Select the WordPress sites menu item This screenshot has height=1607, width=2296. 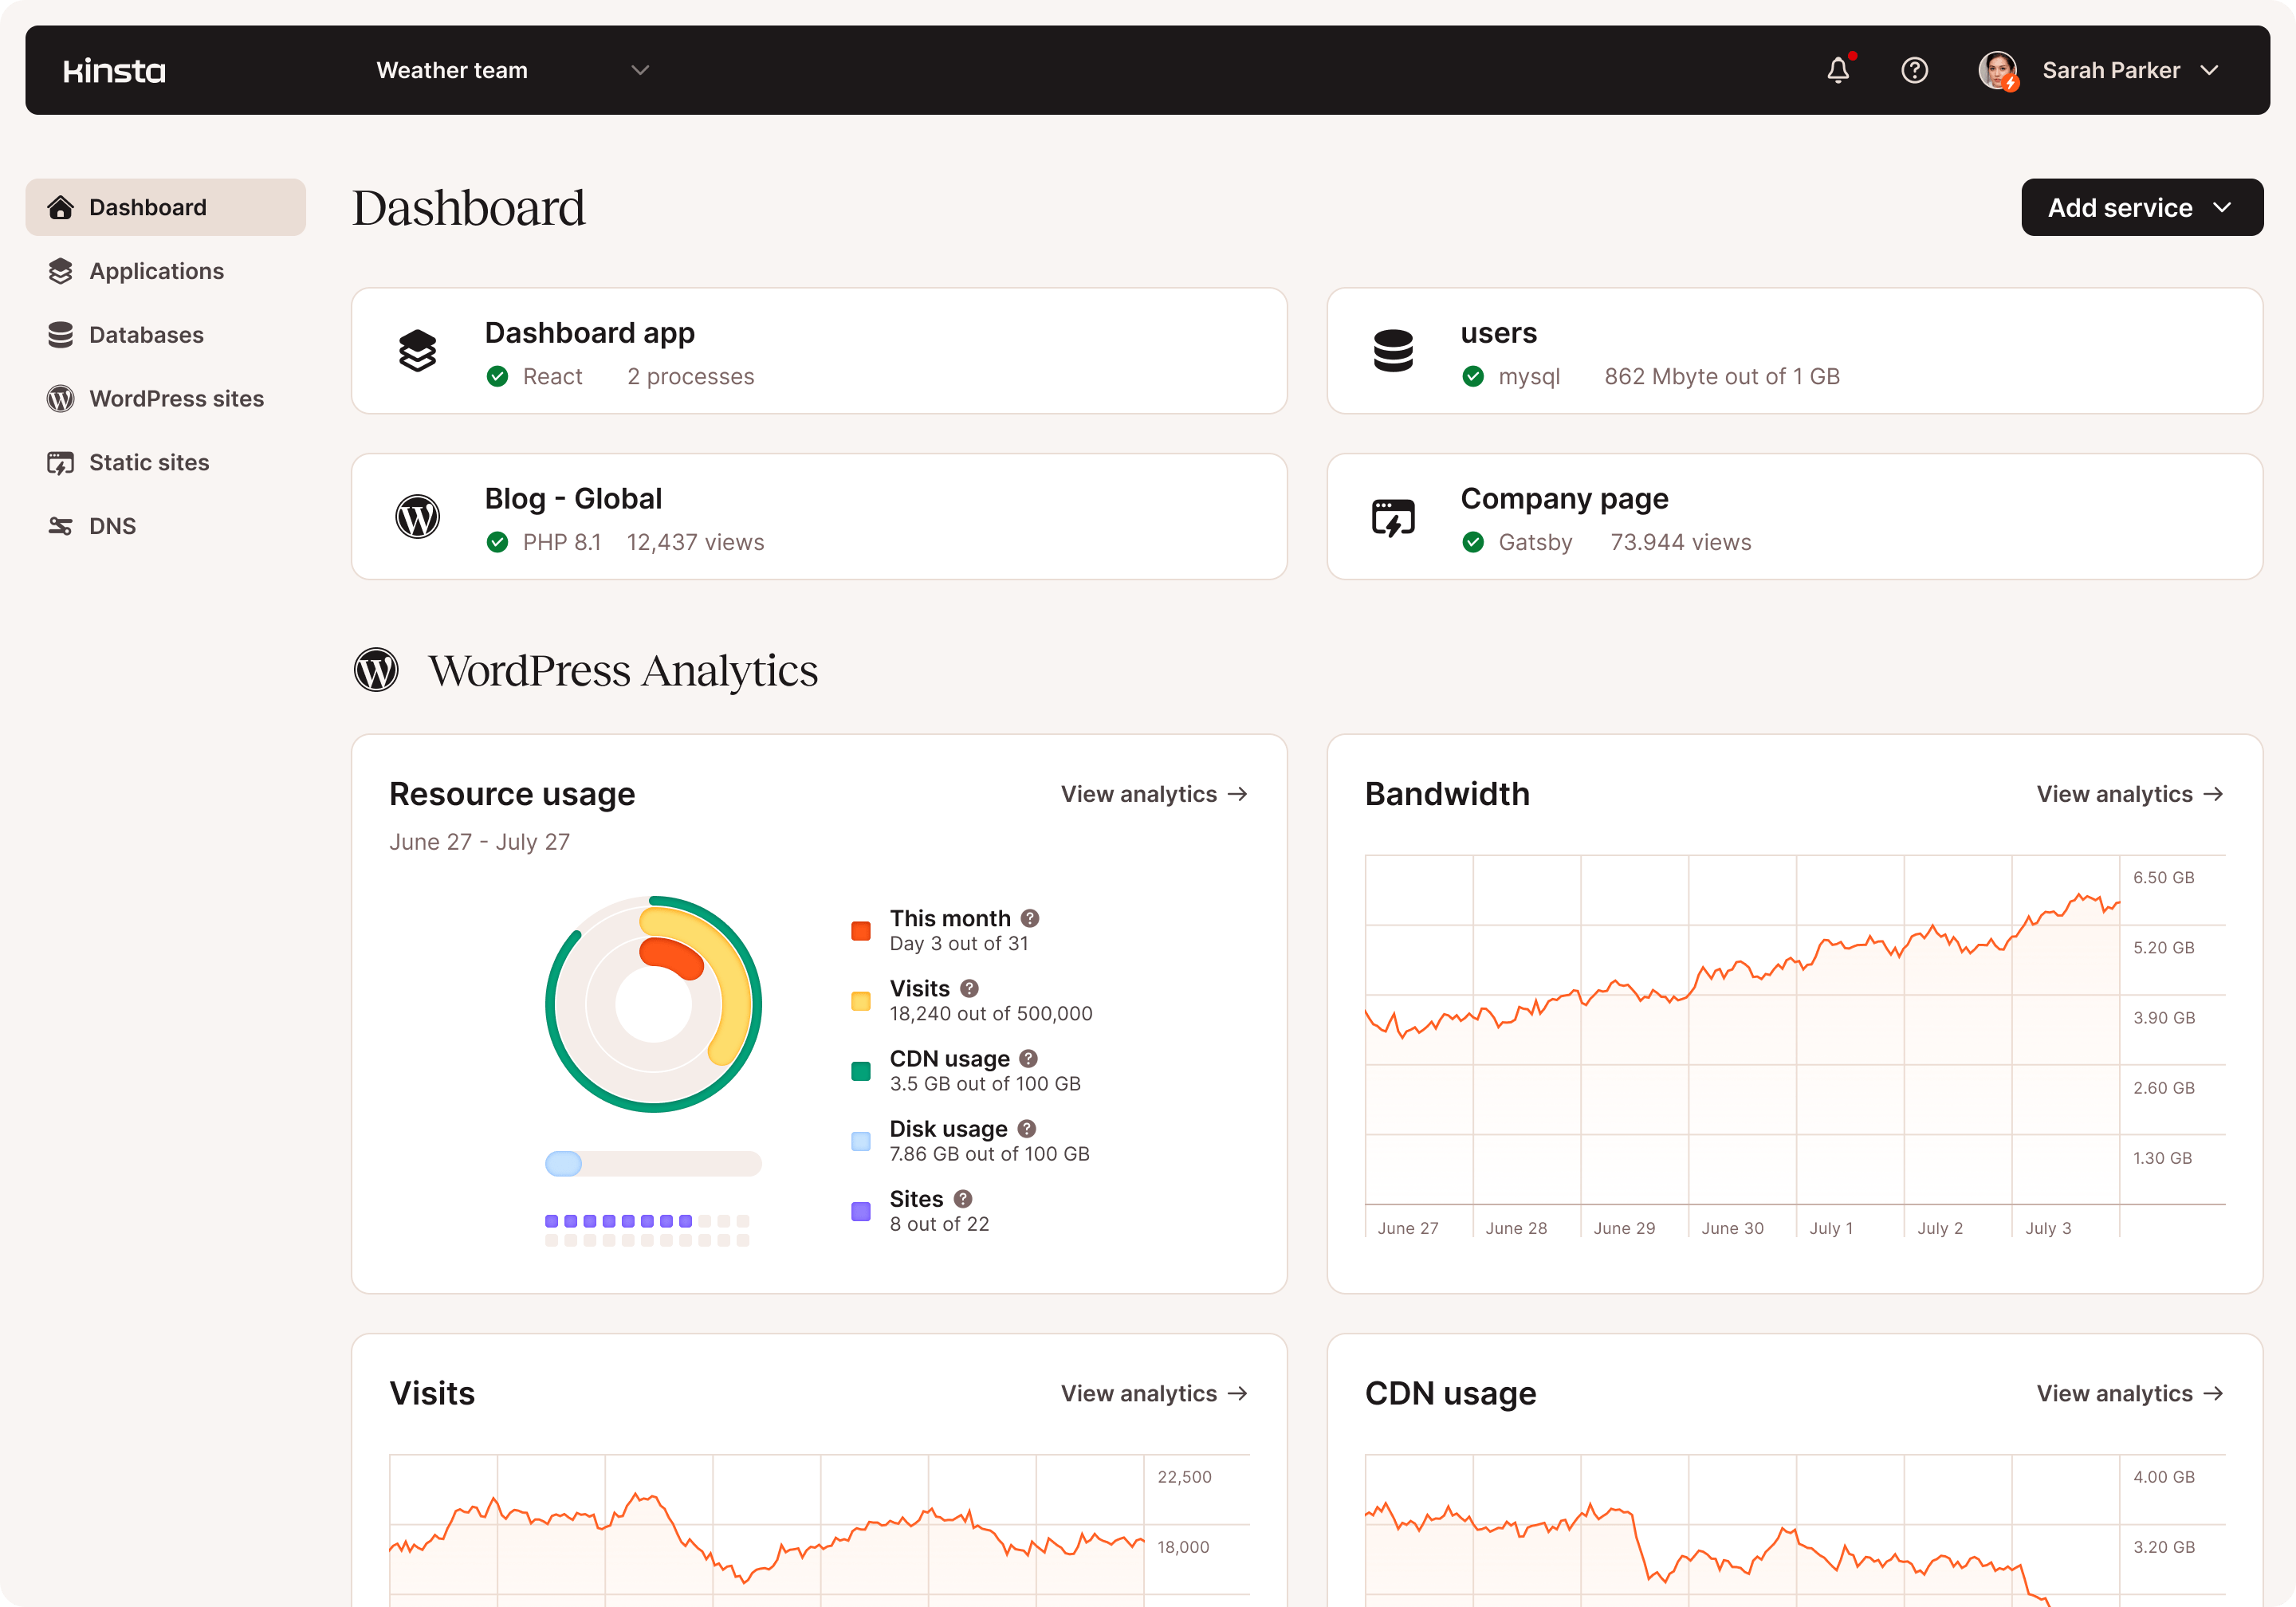175,398
